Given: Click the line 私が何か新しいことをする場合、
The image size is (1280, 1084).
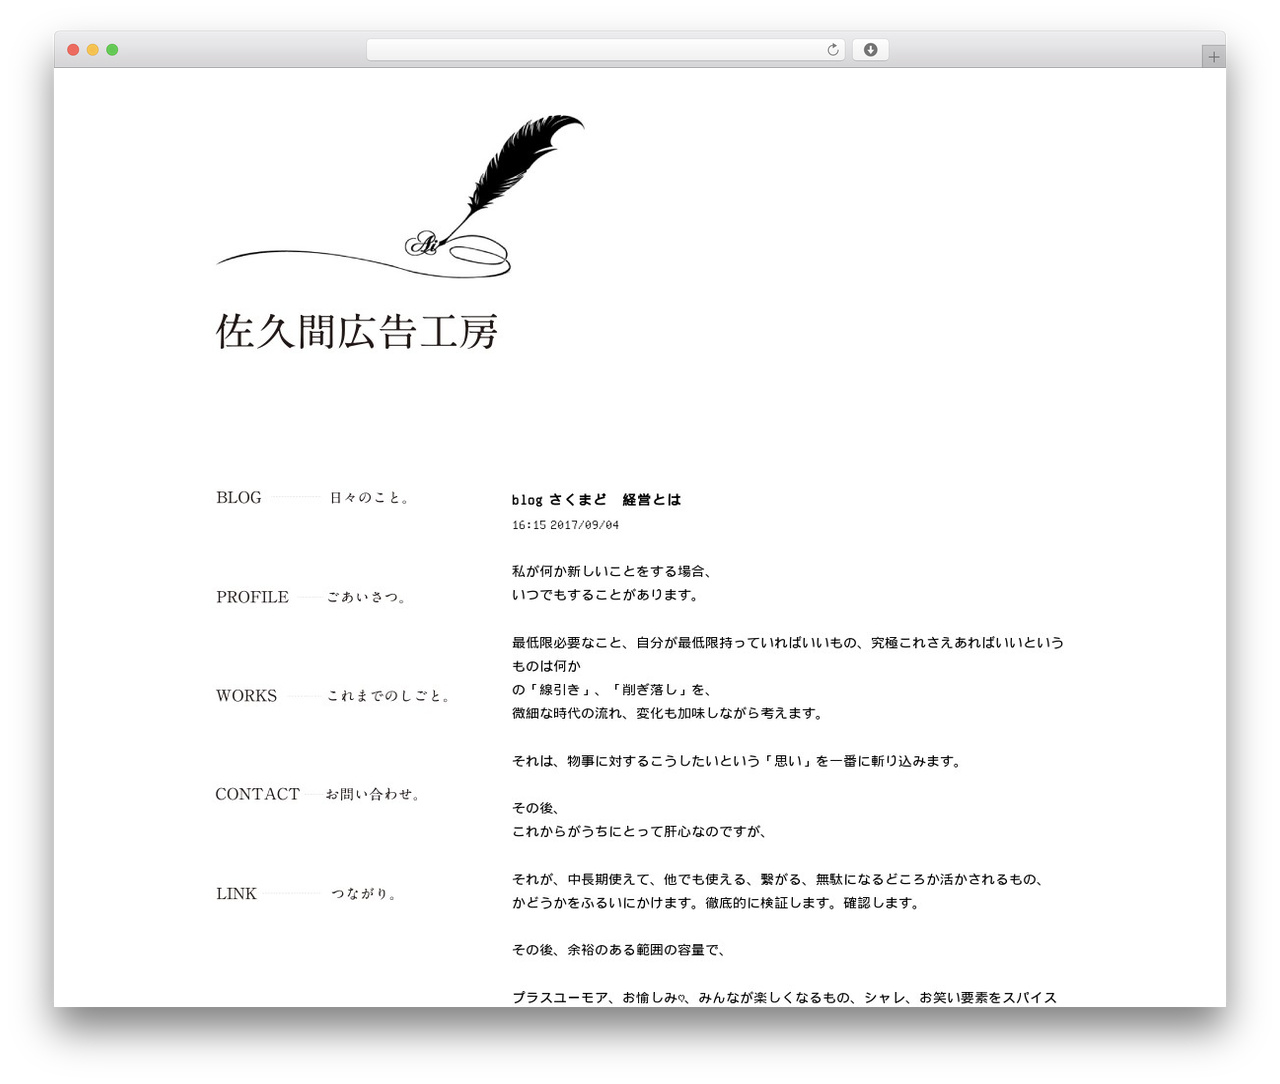Looking at the screenshot, I should point(612,571).
